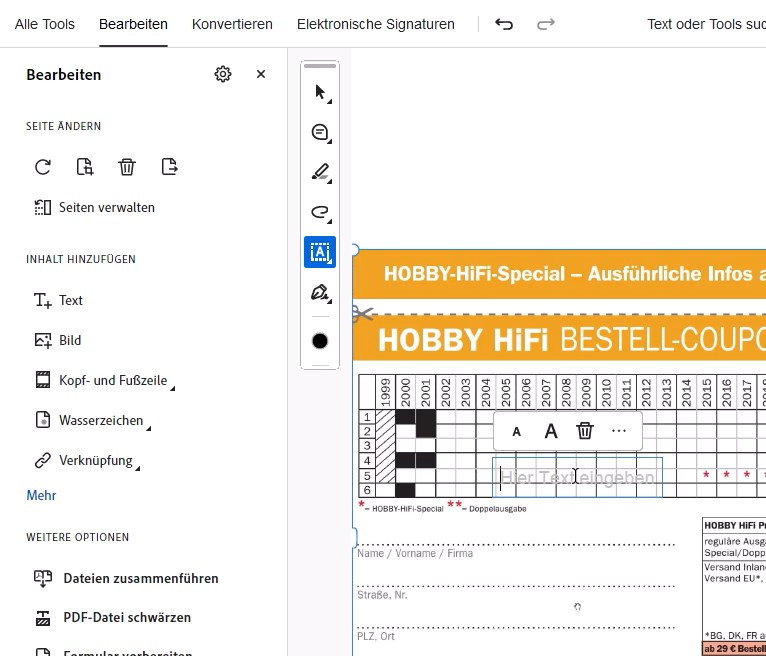766x656 pixels.
Task: Open PDF-Datei schwärzen
Action: (112, 617)
